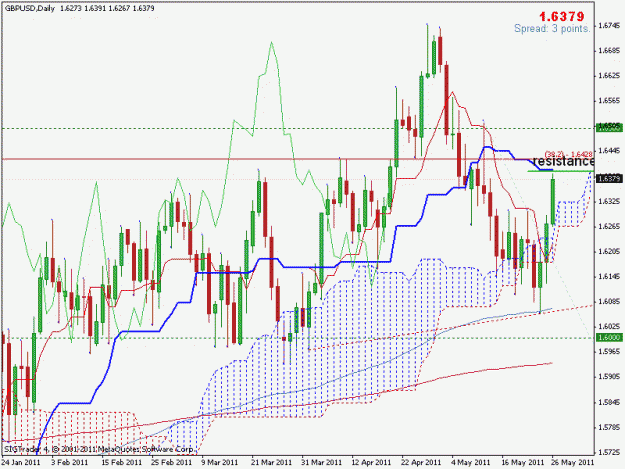
Task: Select the pink horizontal Fibonacci line
Action: [x=297, y=159]
